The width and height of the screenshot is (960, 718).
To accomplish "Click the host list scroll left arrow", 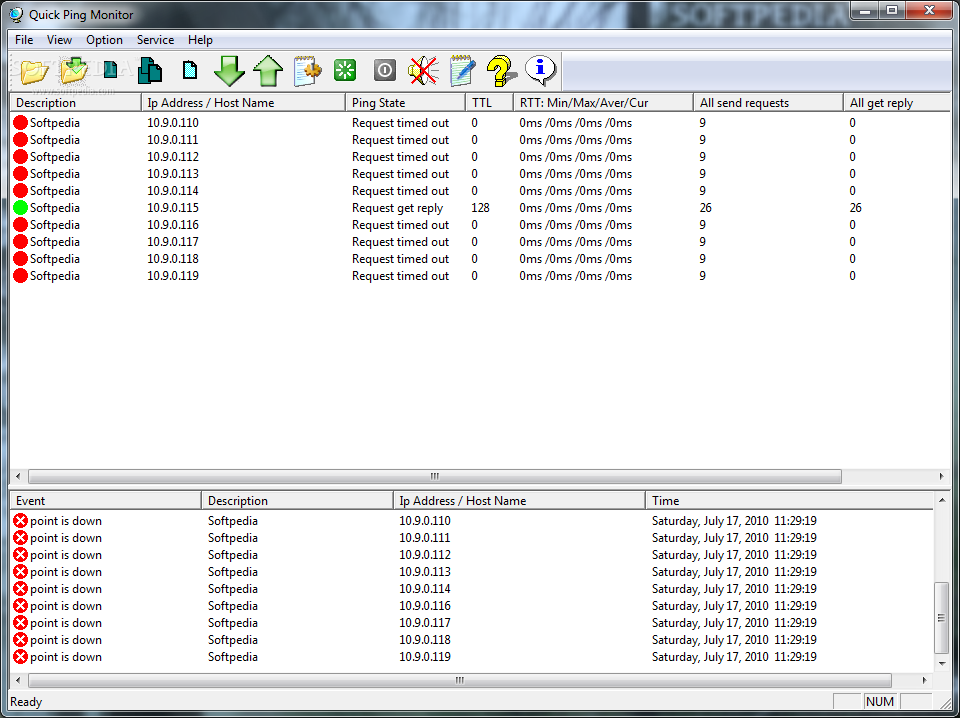I will point(17,476).
